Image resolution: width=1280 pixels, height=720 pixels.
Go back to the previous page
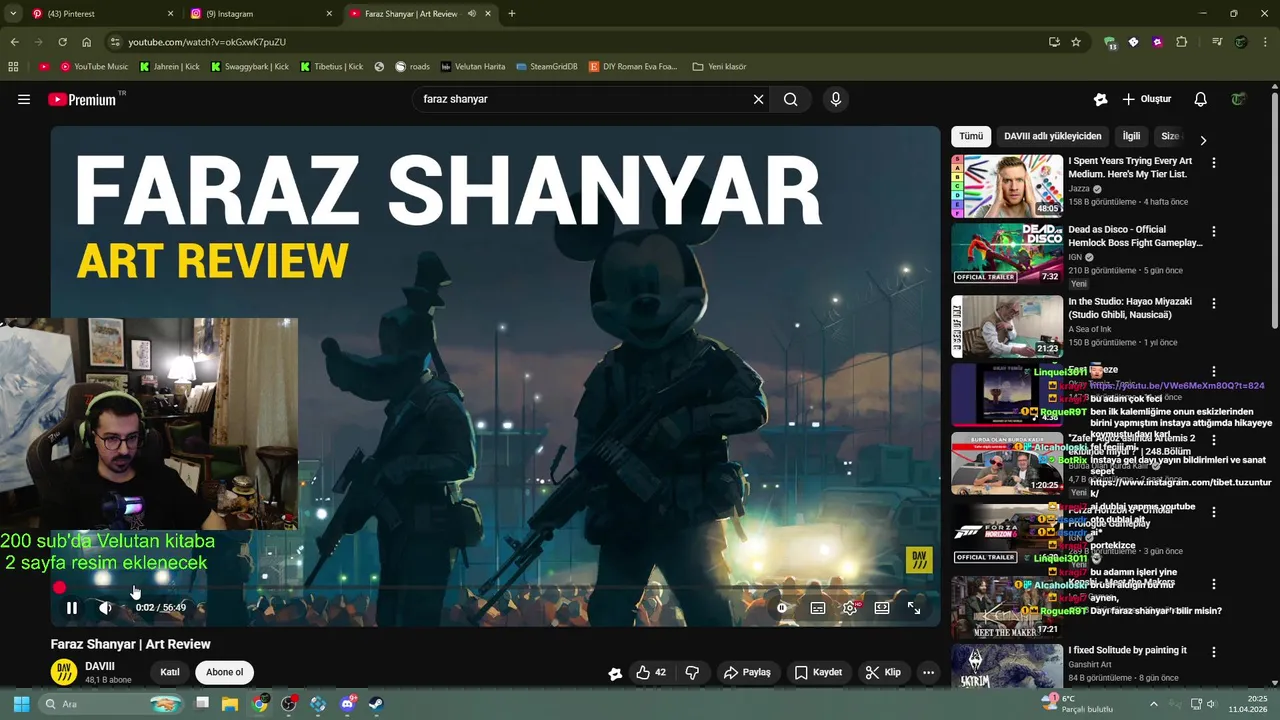[x=14, y=42]
